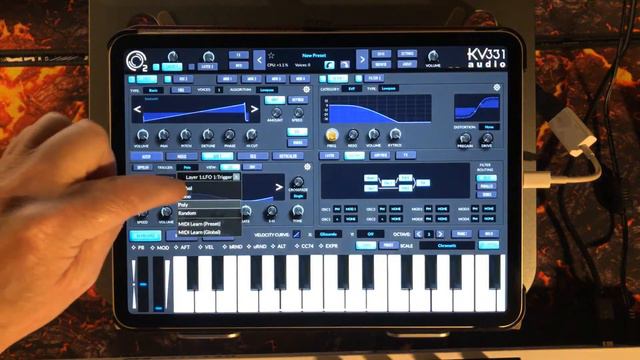The image size is (640, 360).
Task: Go to next preset with right arrow
Action: 362,60
